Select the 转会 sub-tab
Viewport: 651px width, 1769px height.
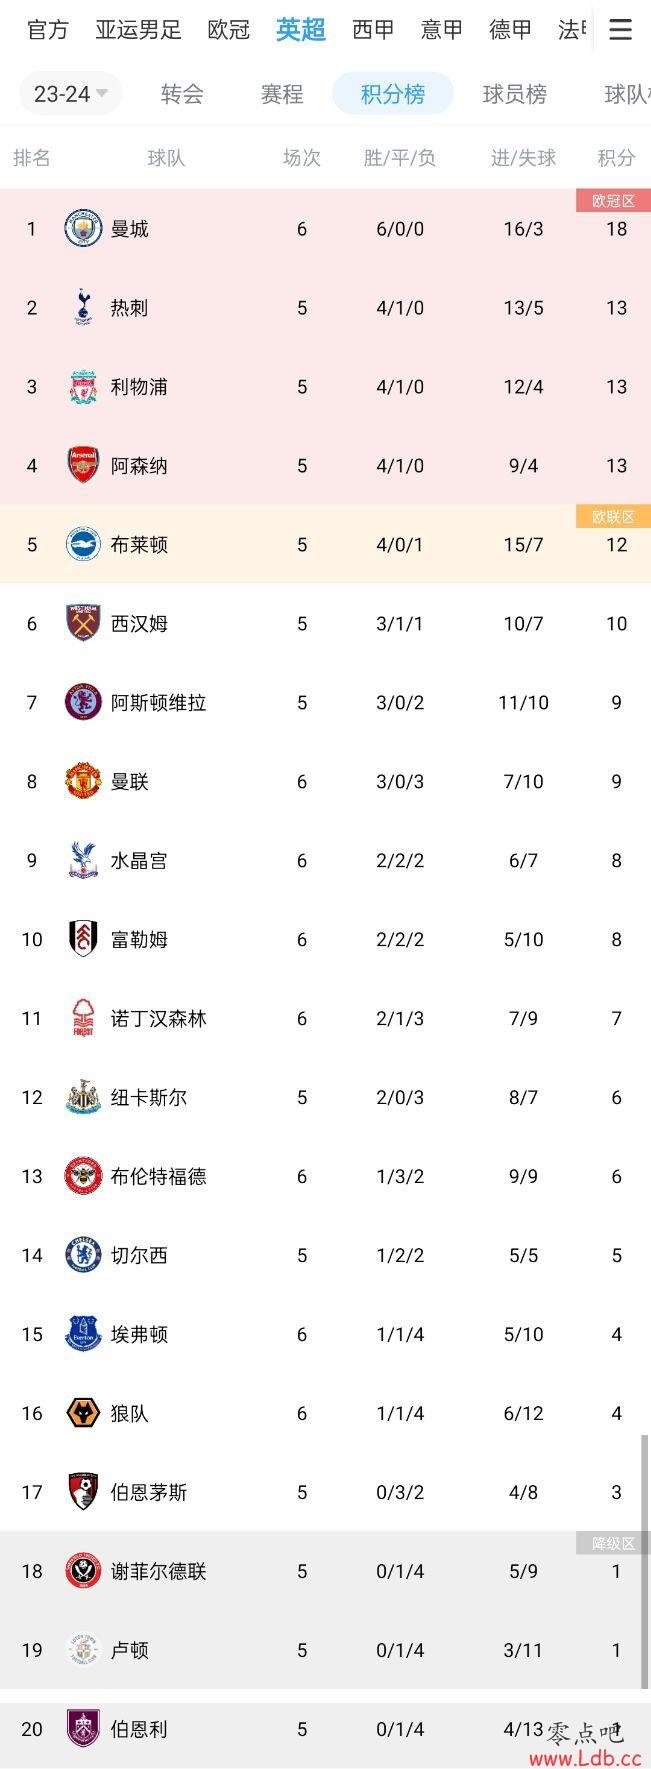pos(182,94)
